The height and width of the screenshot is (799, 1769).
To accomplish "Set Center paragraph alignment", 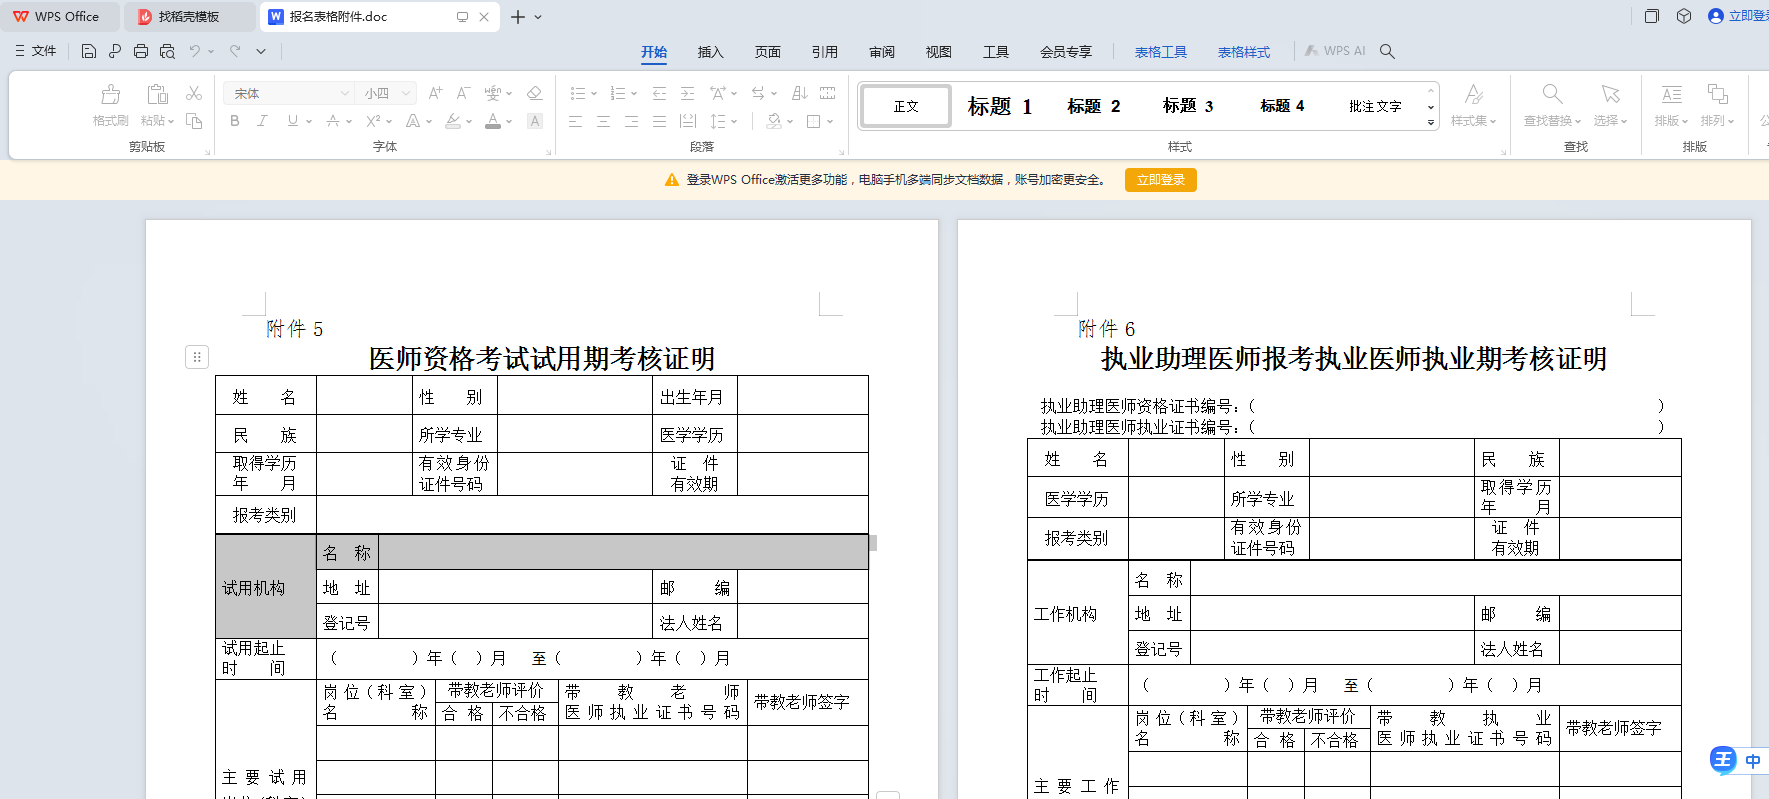I will tap(603, 121).
